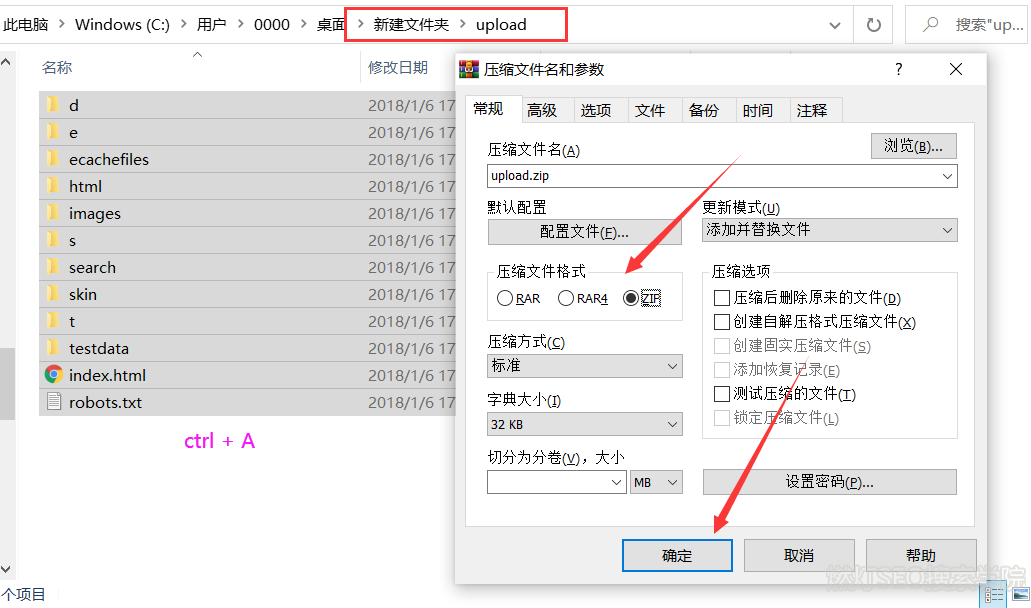Sort by 修改日期 column header
1031x608 pixels.
click(398, 67)
